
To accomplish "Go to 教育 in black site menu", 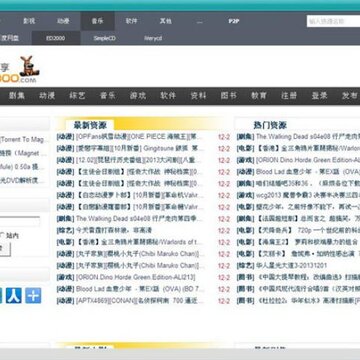I will (x=259, y=96).
